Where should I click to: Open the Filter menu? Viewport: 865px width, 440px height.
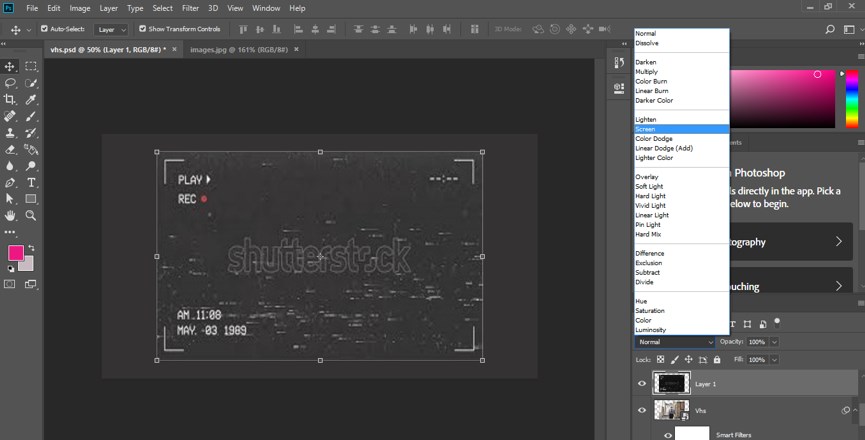pos(190,8)
